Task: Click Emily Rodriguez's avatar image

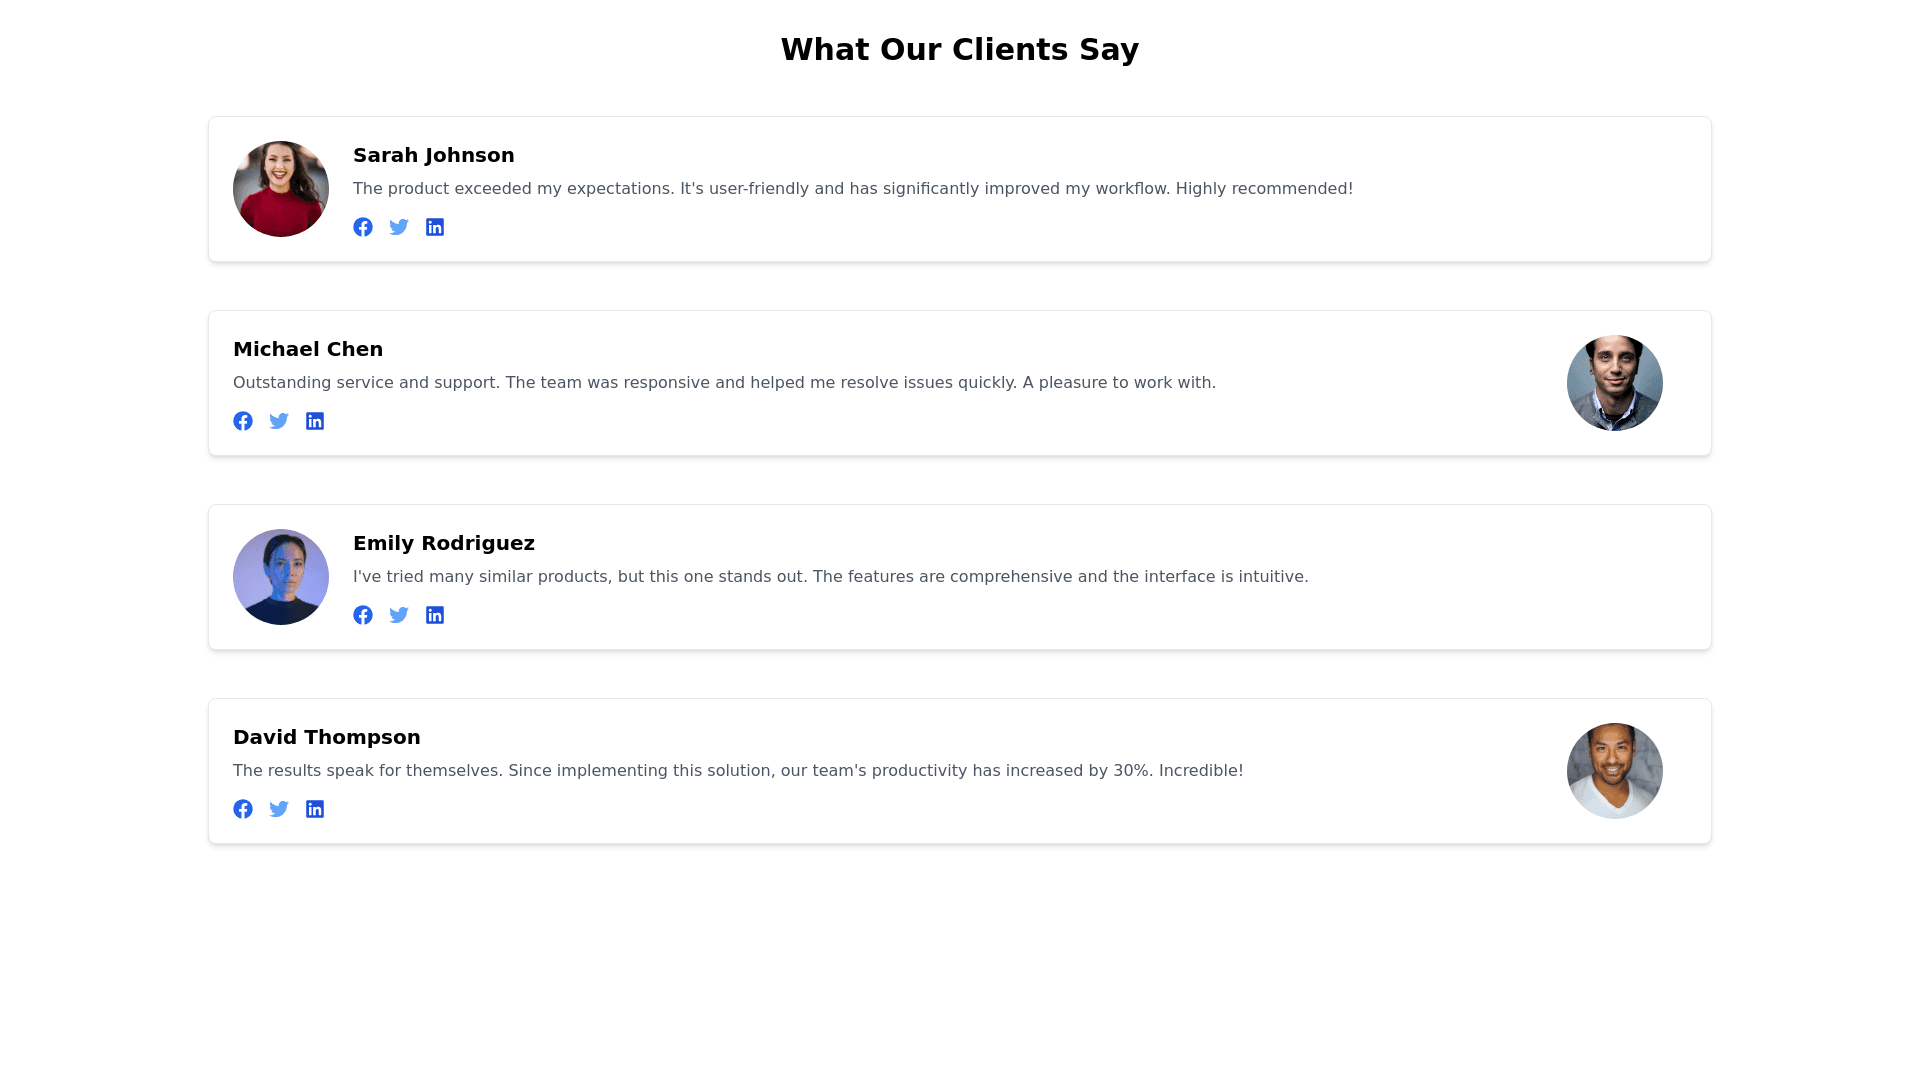Action: click(281, 577)
